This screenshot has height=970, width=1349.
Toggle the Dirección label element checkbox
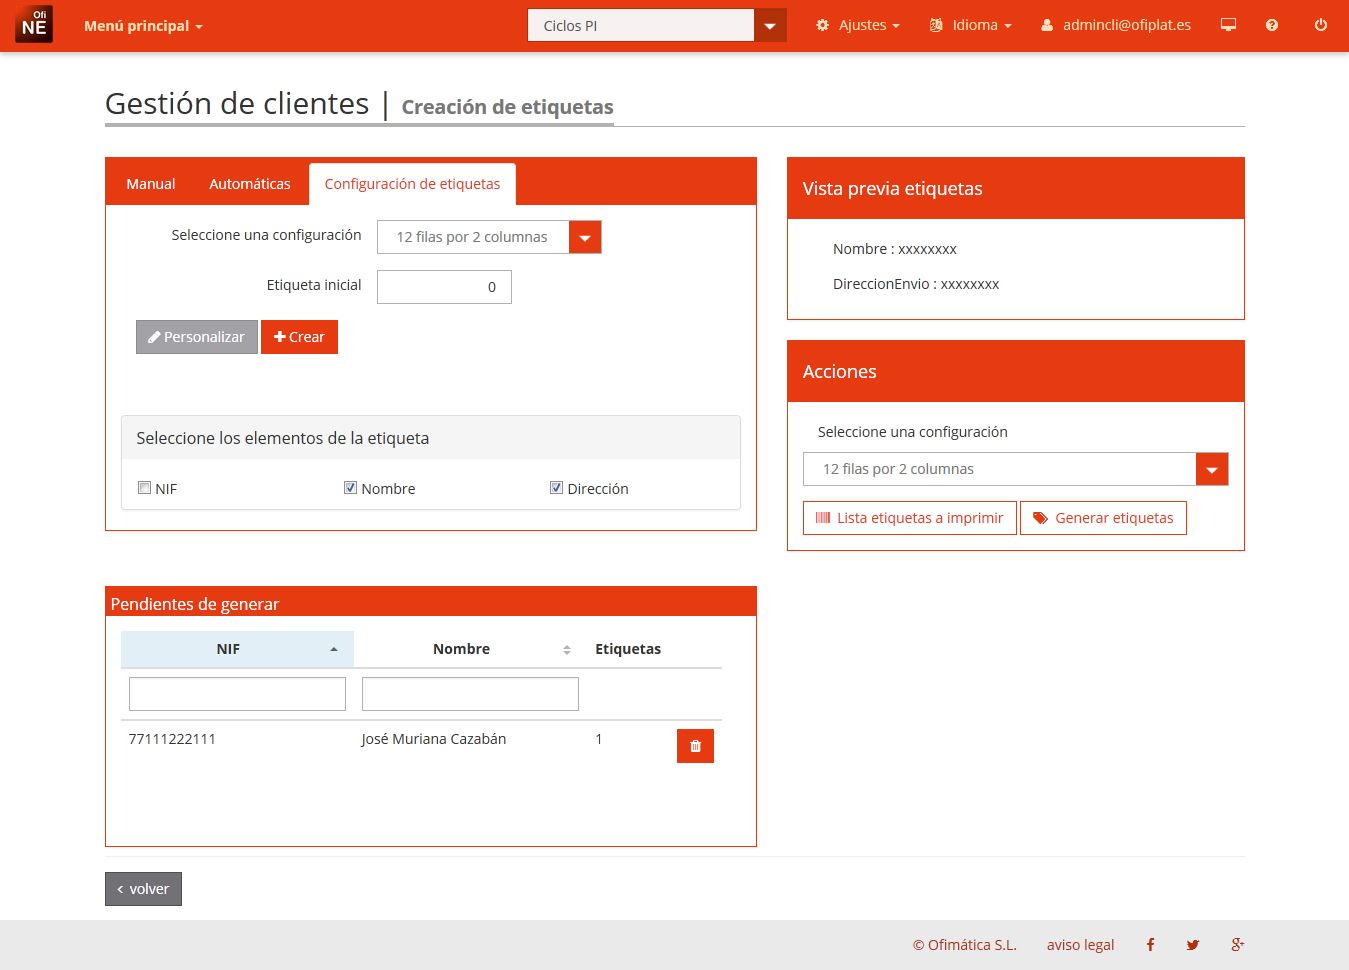pos(556,488)
